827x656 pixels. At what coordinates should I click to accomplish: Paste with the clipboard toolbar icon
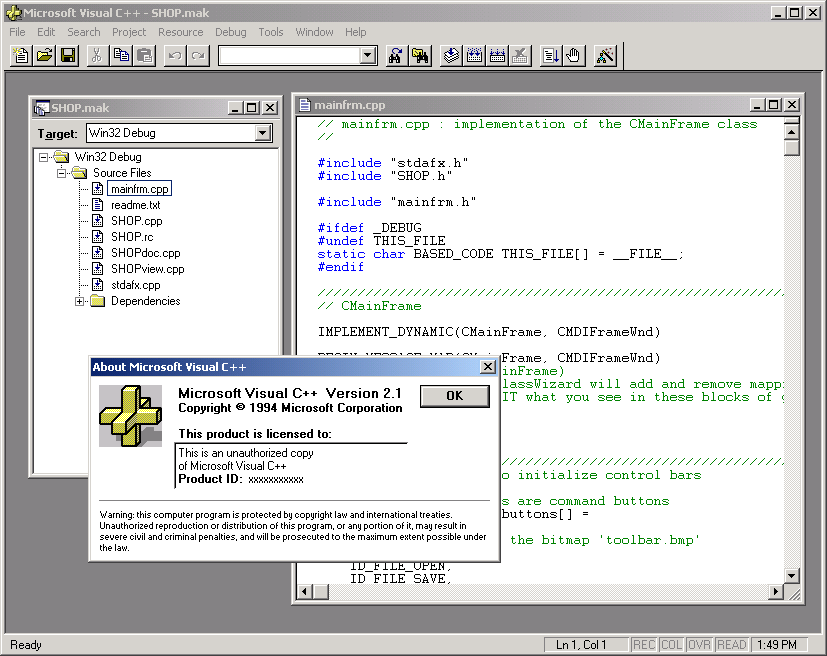pos(145,55)
